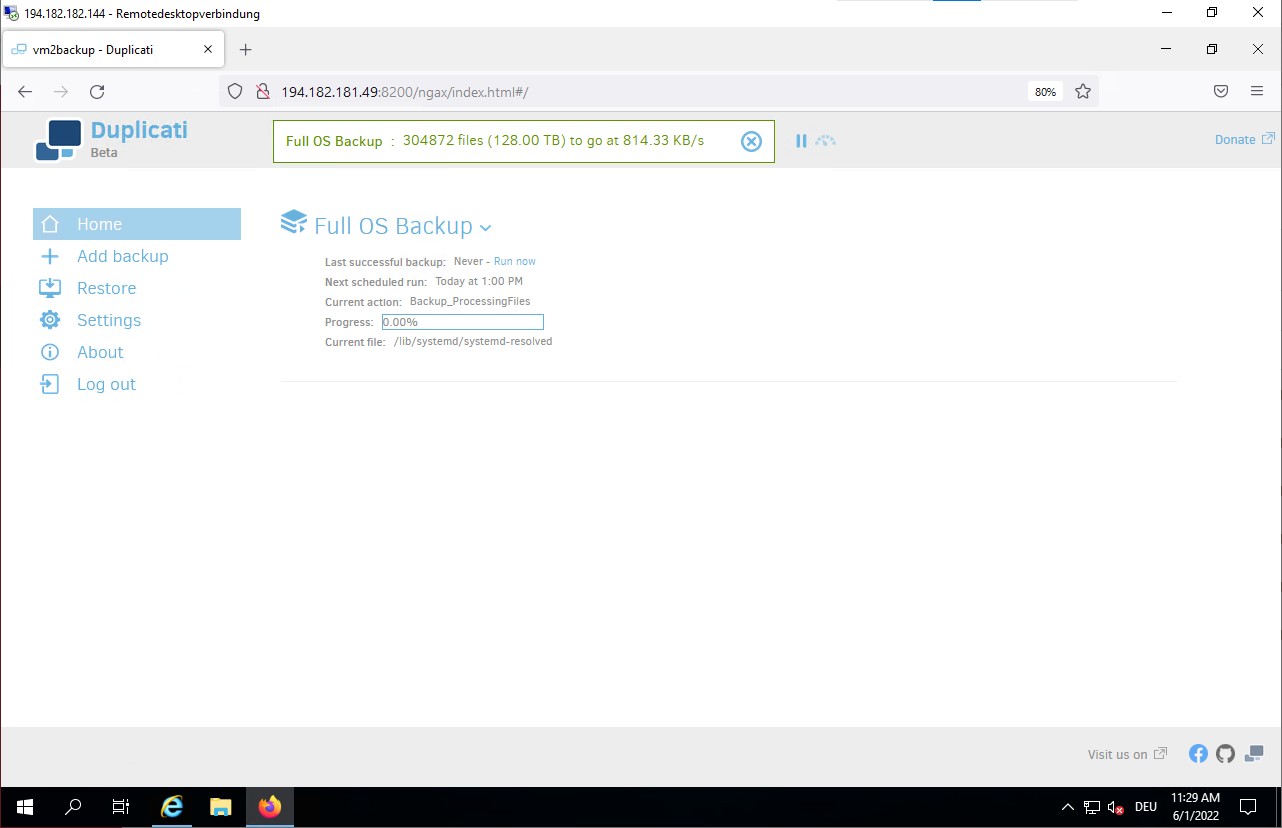
Task: Click the backup progress bar
Action: [x=463, y=322]
